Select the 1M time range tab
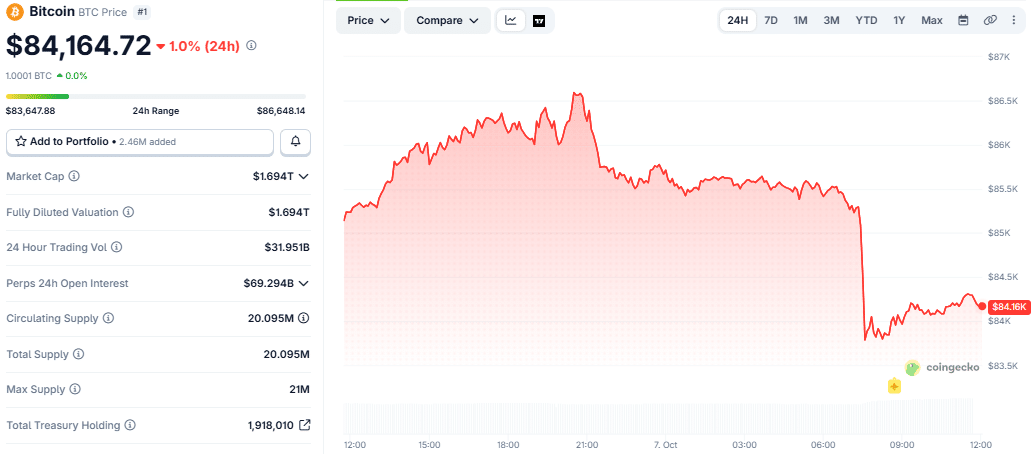 pos(800,20)
